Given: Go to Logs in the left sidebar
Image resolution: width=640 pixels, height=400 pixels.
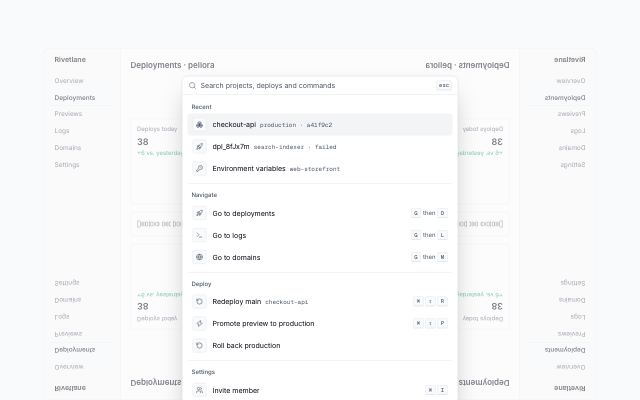Looking at the screenshot, I should [62, 131].
